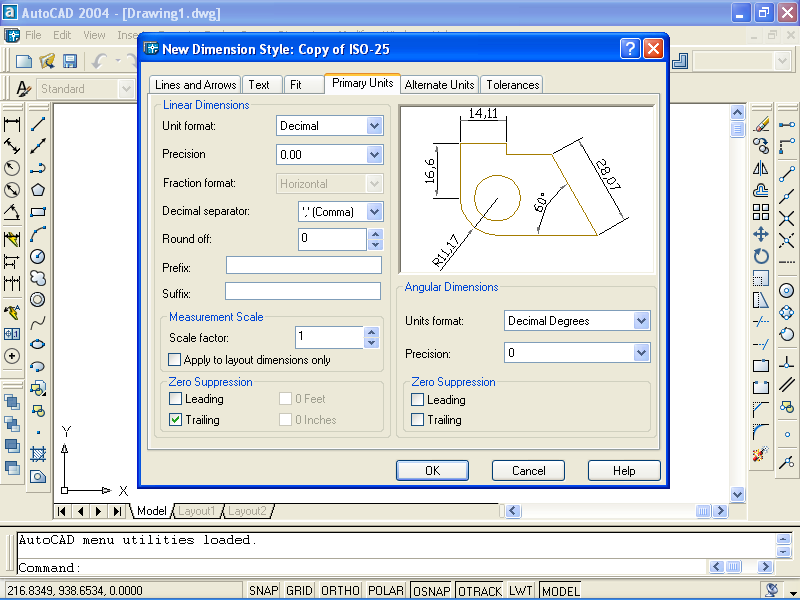The height and width of the screenshot is (600, 800).
Task: Select the Line drawing tool
Action: tap(38, 124)
